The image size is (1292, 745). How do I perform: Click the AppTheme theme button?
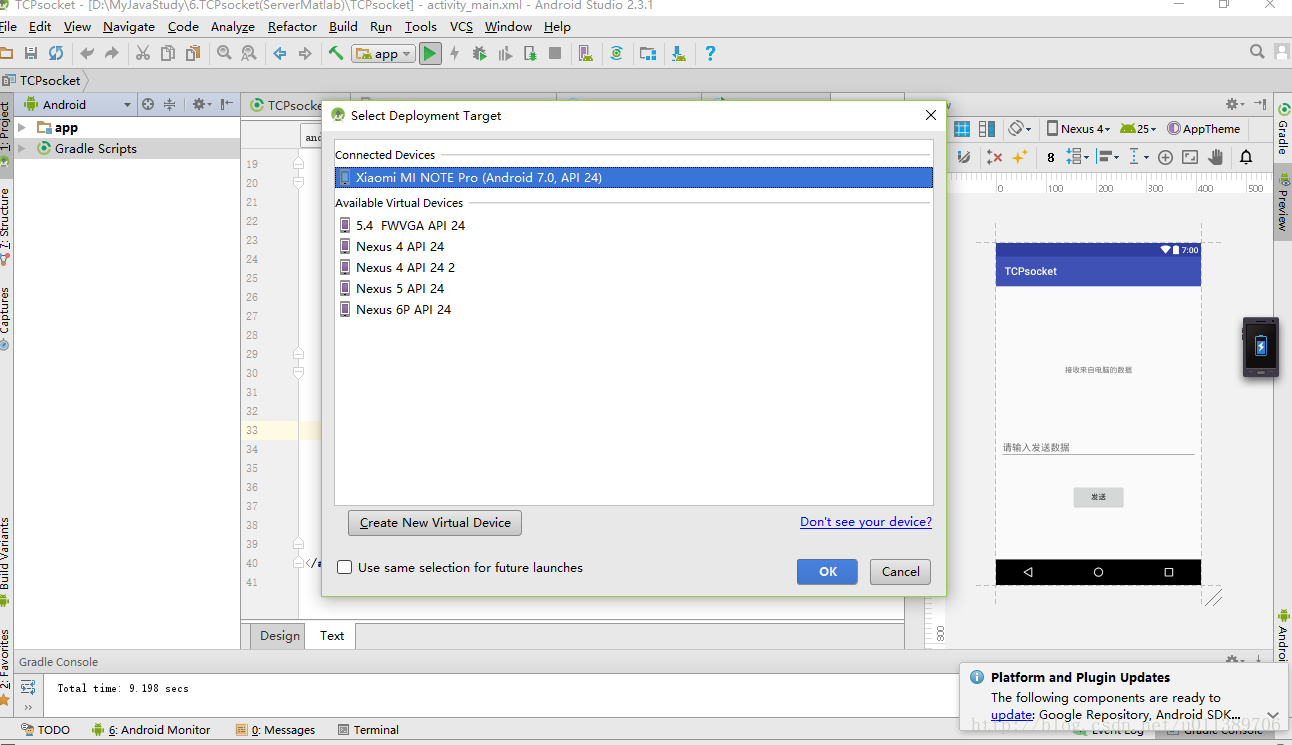click(x=1203, y=129)
